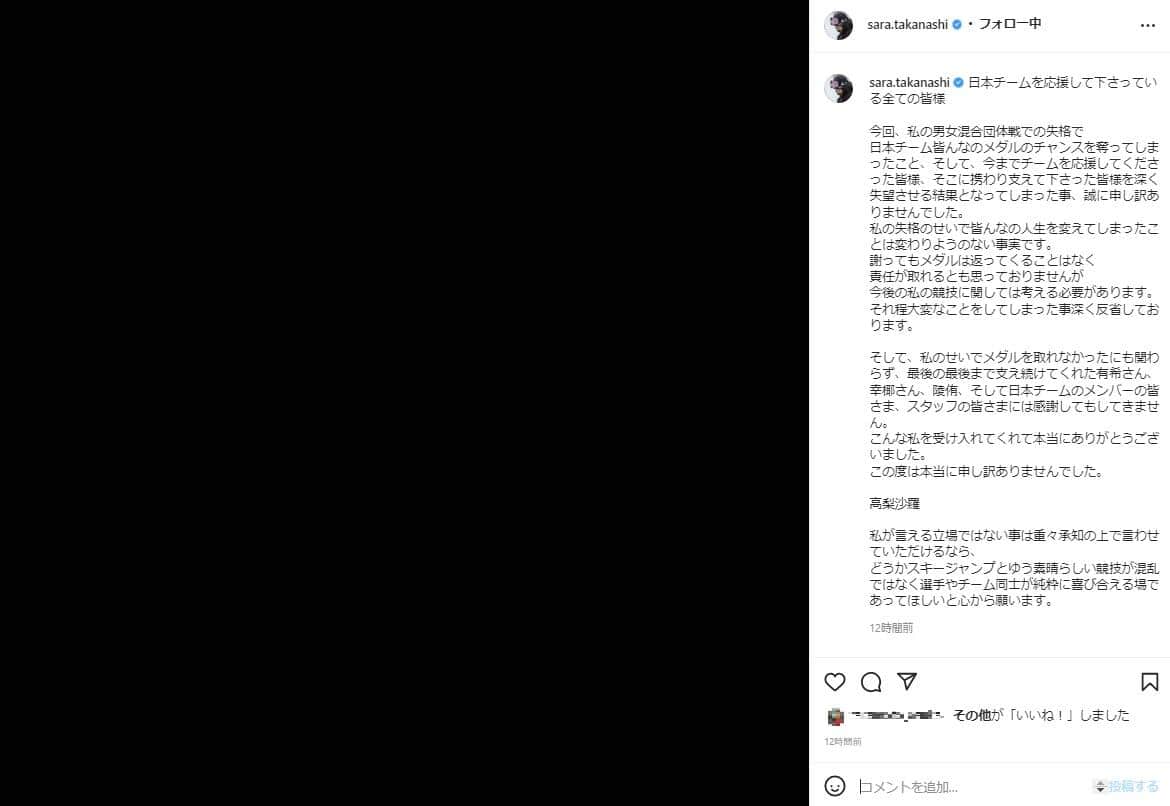Click the 12時間前 timestamp under the caption

pyautogui.click(x=891, y=628)
